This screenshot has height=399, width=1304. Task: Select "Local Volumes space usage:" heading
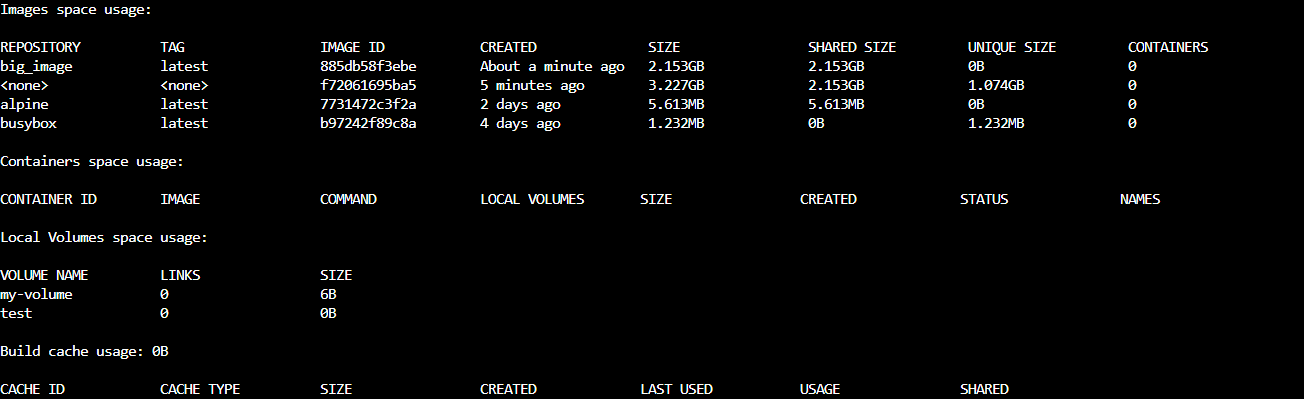coord(104,237)
